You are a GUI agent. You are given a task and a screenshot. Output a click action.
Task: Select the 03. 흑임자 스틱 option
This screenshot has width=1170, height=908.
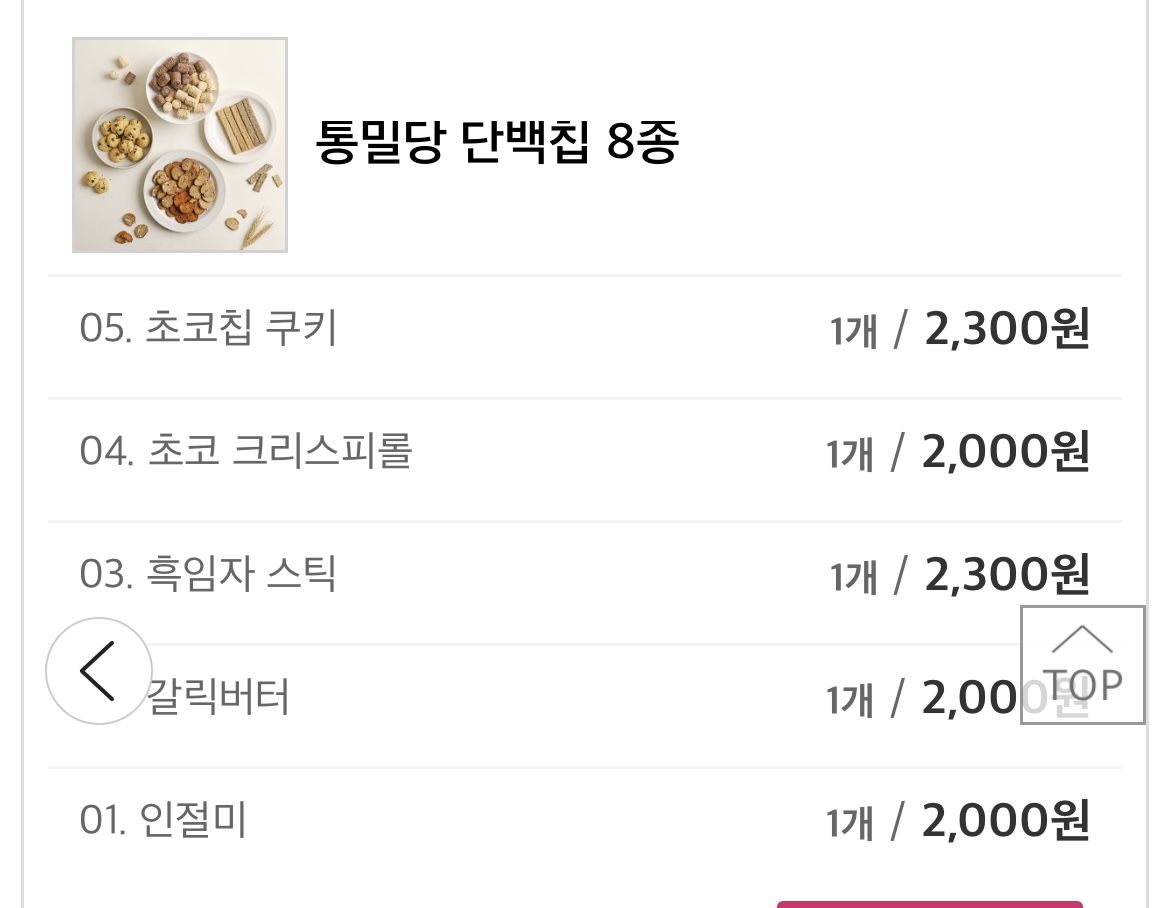click(209, 574)
